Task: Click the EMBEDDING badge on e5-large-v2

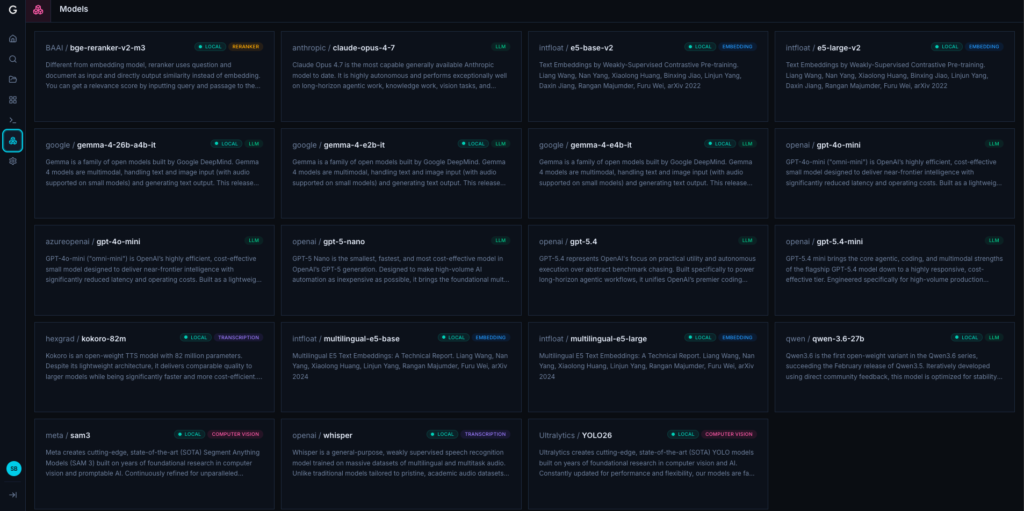Action: tap(985, 47)
